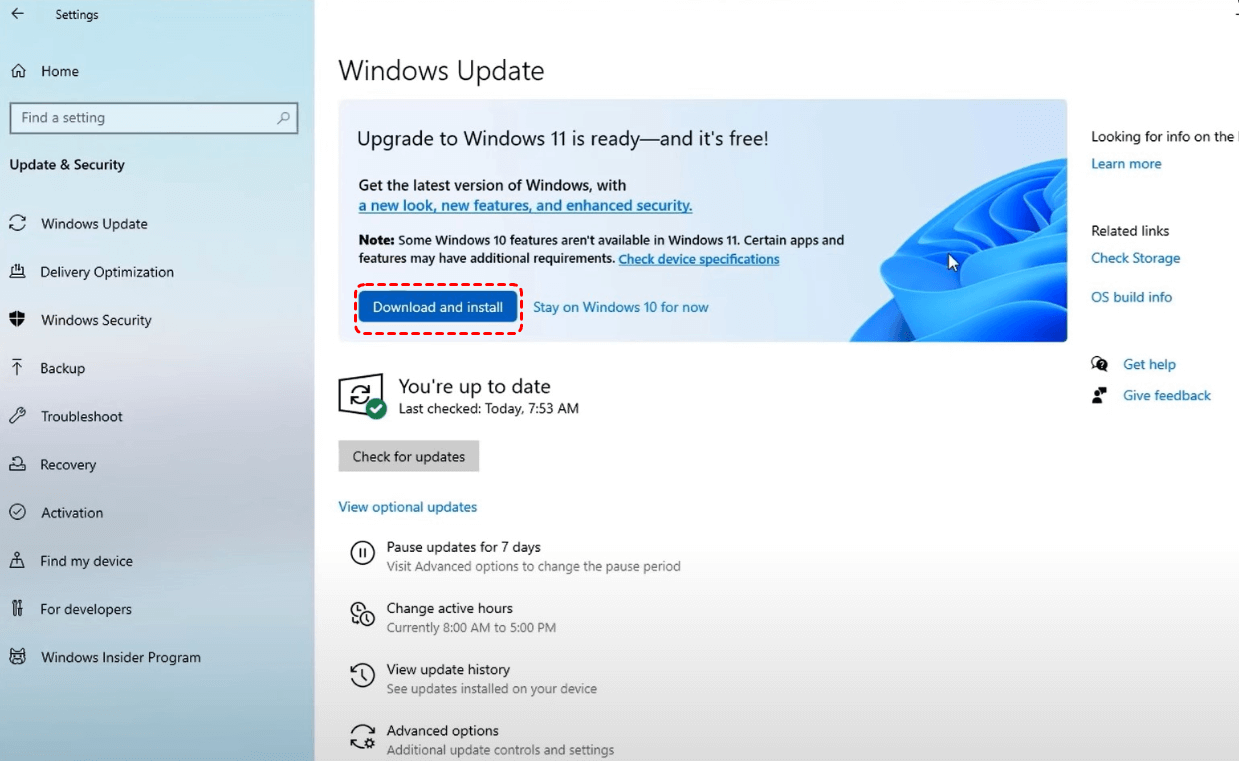Image resolution: width=1239 pixels, height=761 pixels.
Task: Click the Backup arrow icon
Action: click(18, 368)
